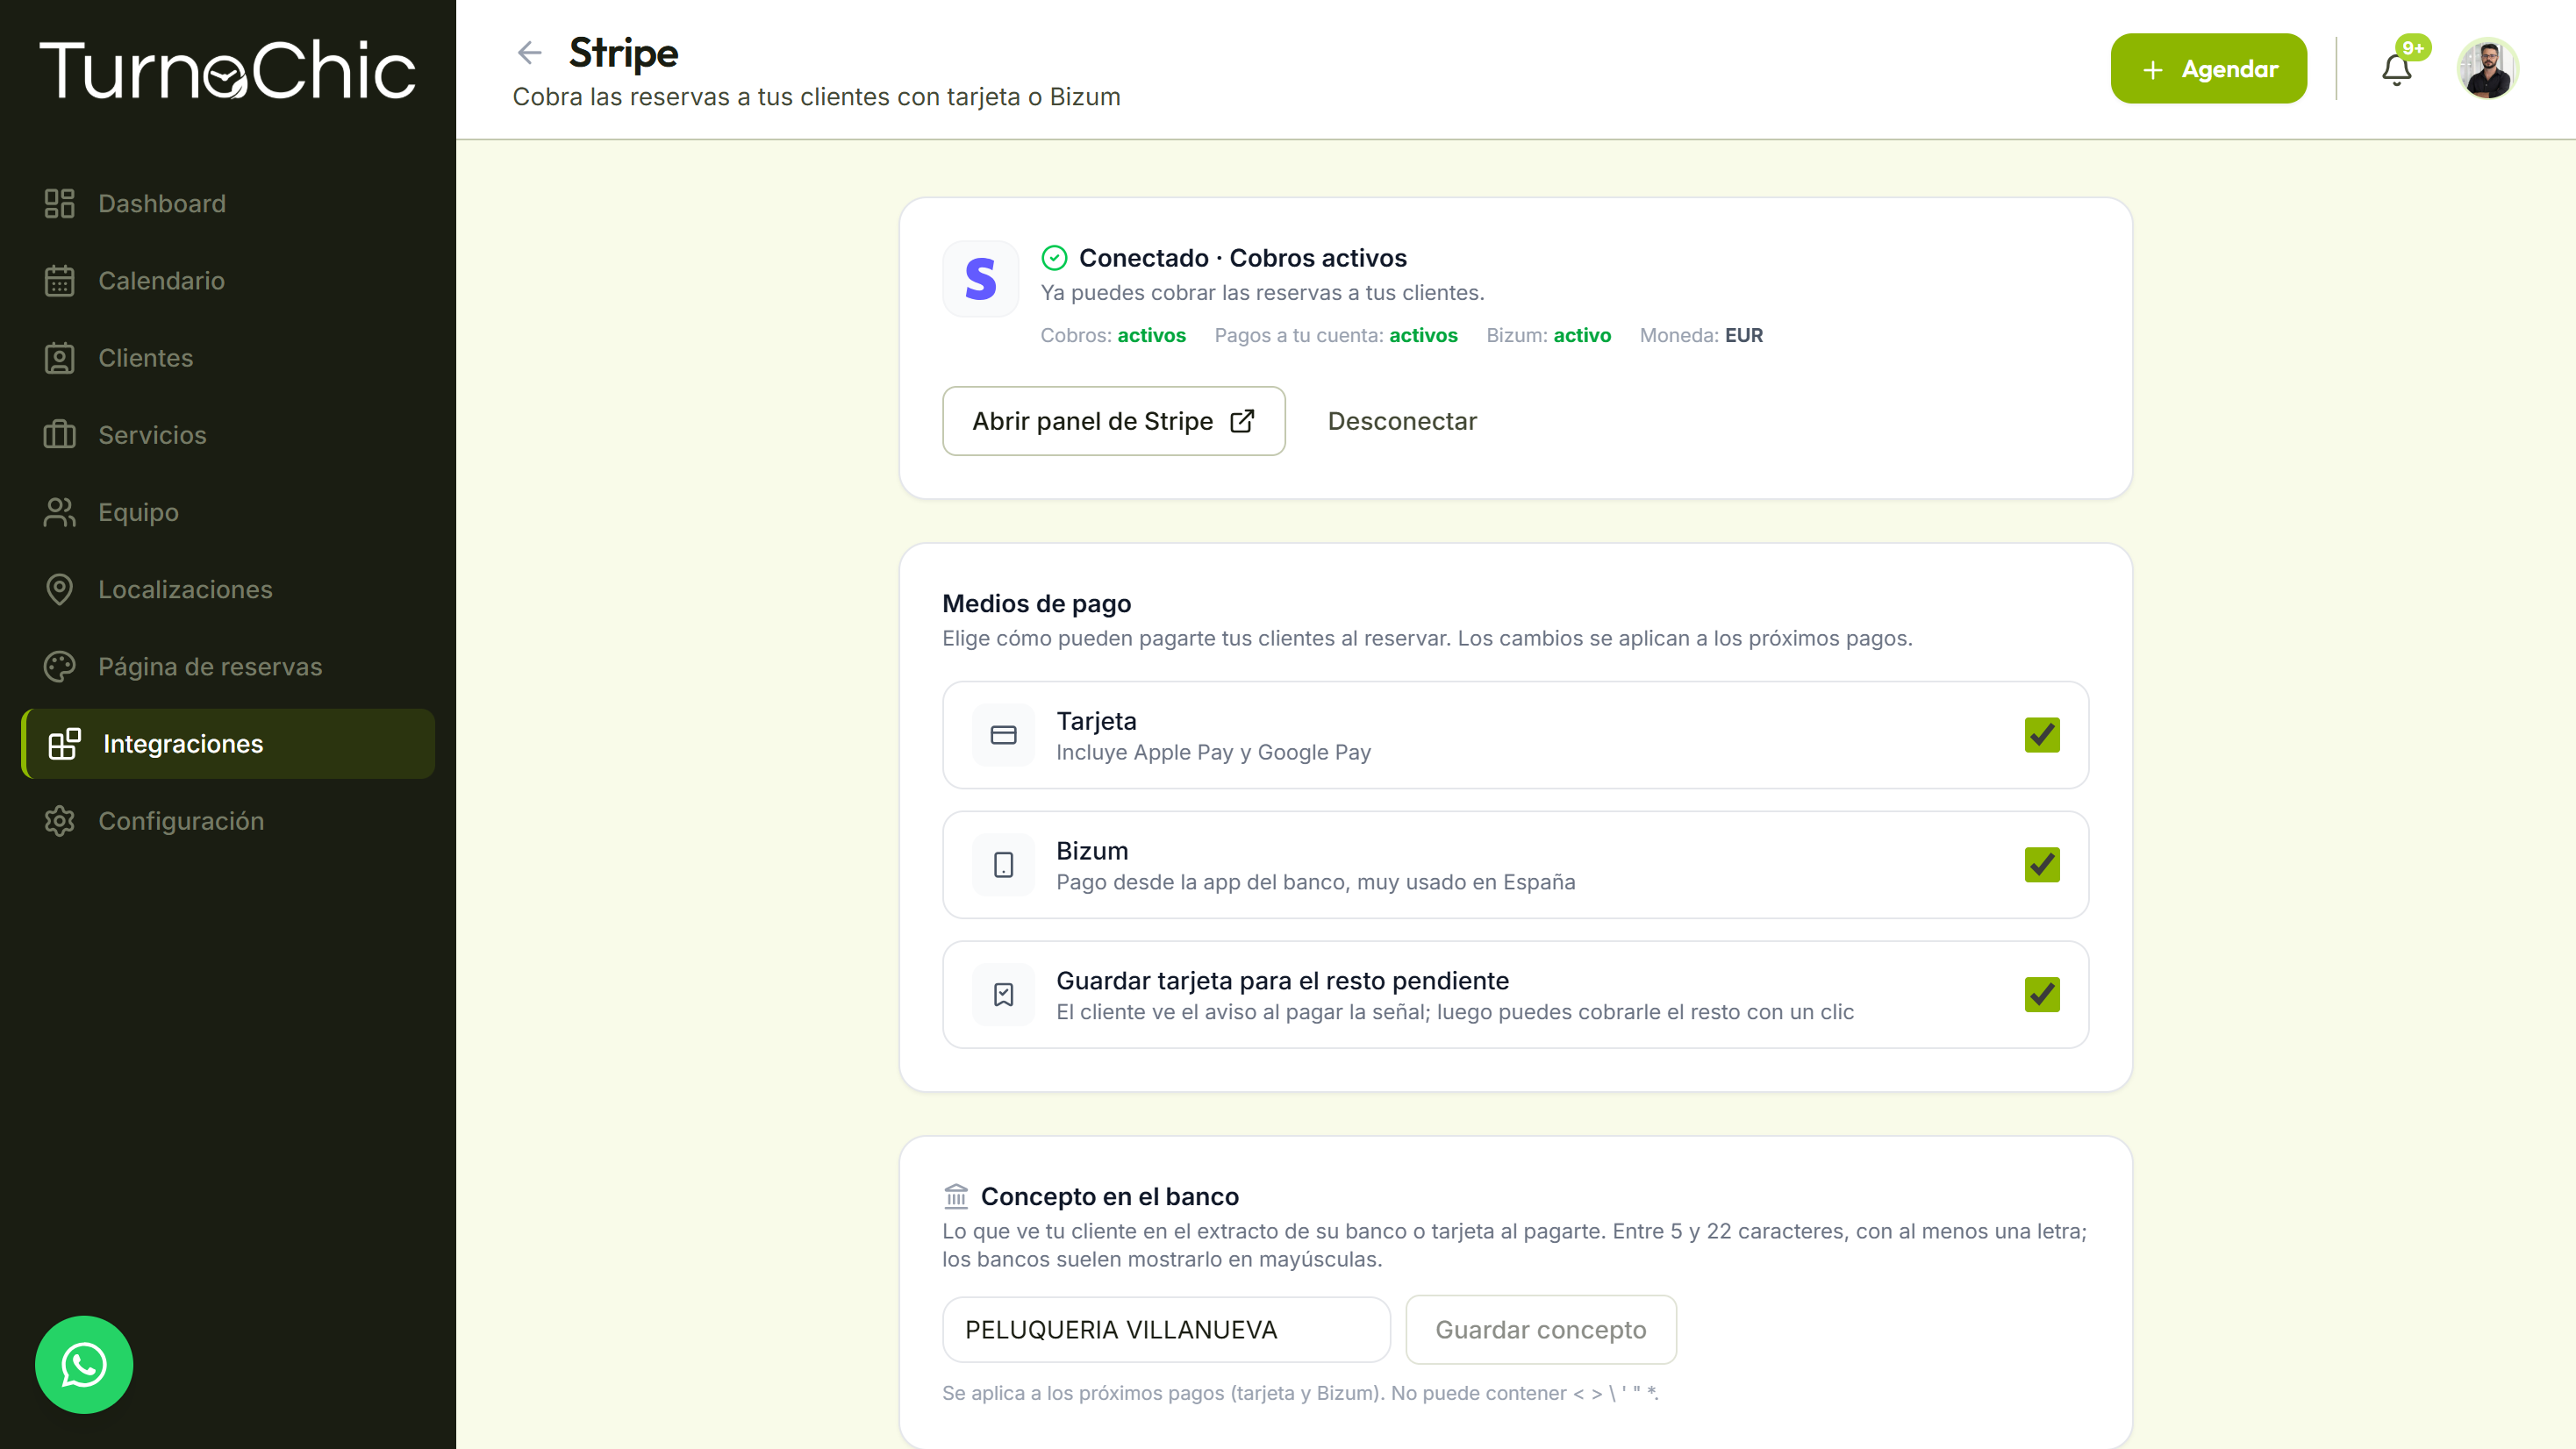
Task: Click "Conectado · Cobros activos" heading
Action: [1242, 258]
